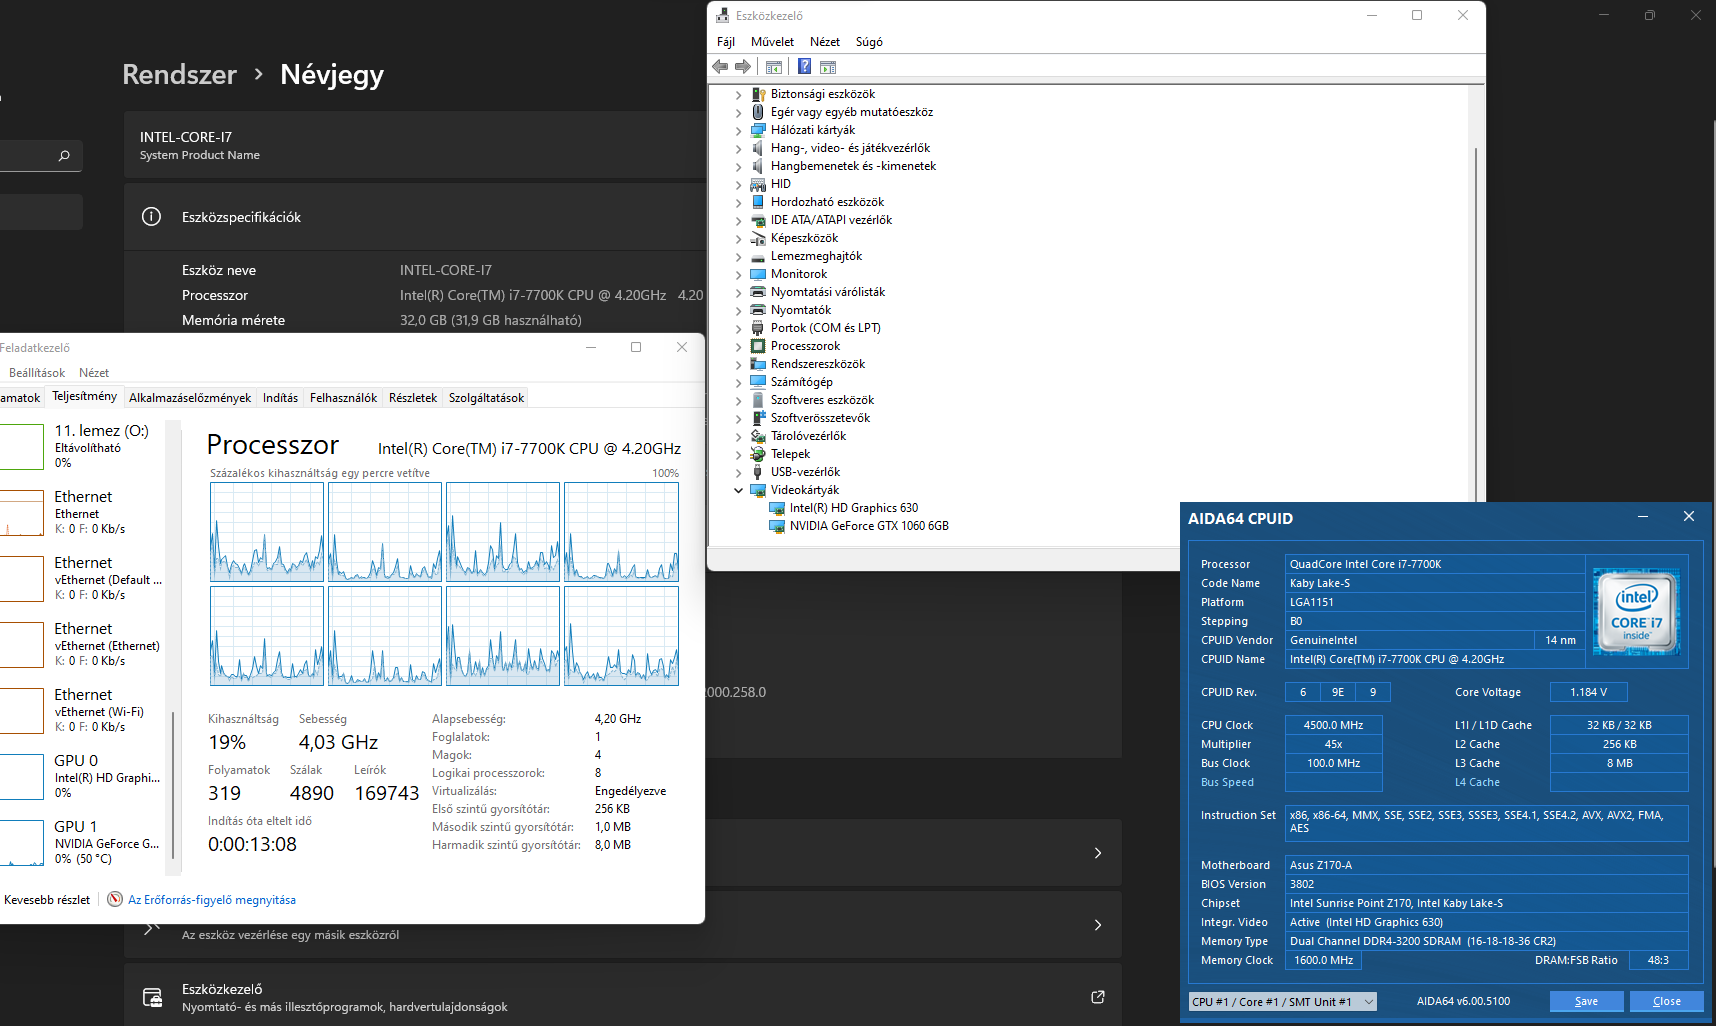Select the NVIDIA GeForce GTX 1060 6GB device icon
The image size is (1716, 1026).
[x=777, y=526]
